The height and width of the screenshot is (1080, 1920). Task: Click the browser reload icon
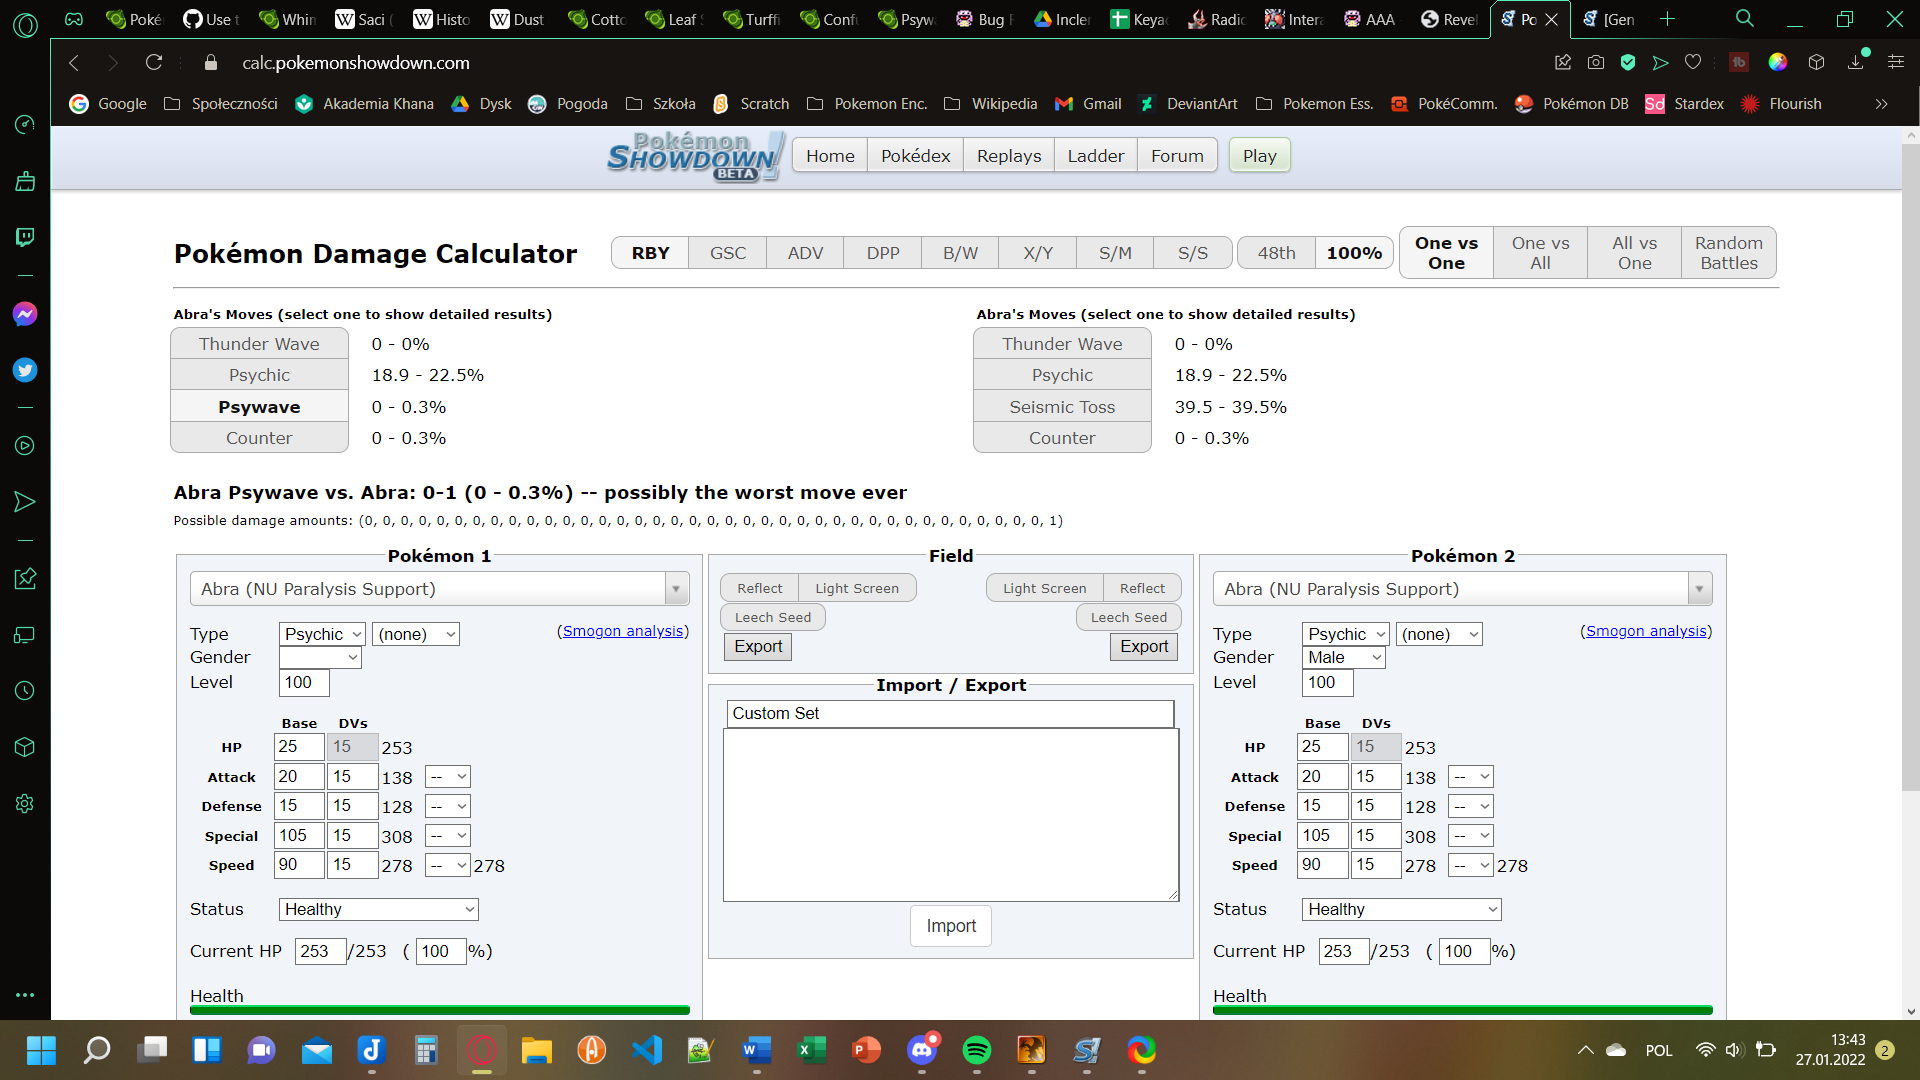154,62
